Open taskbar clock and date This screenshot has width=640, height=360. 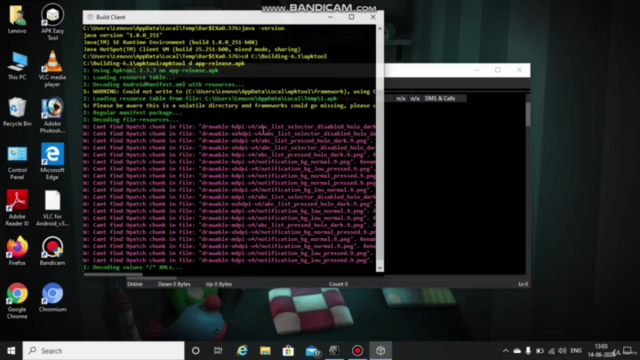(601, 351)
